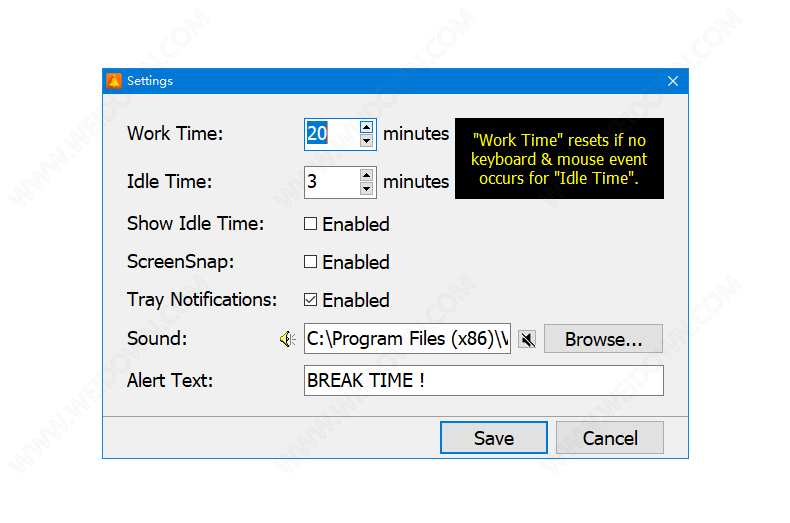Click the orange app icon in title bar
The image size is (790, 523).
point(114,81)
